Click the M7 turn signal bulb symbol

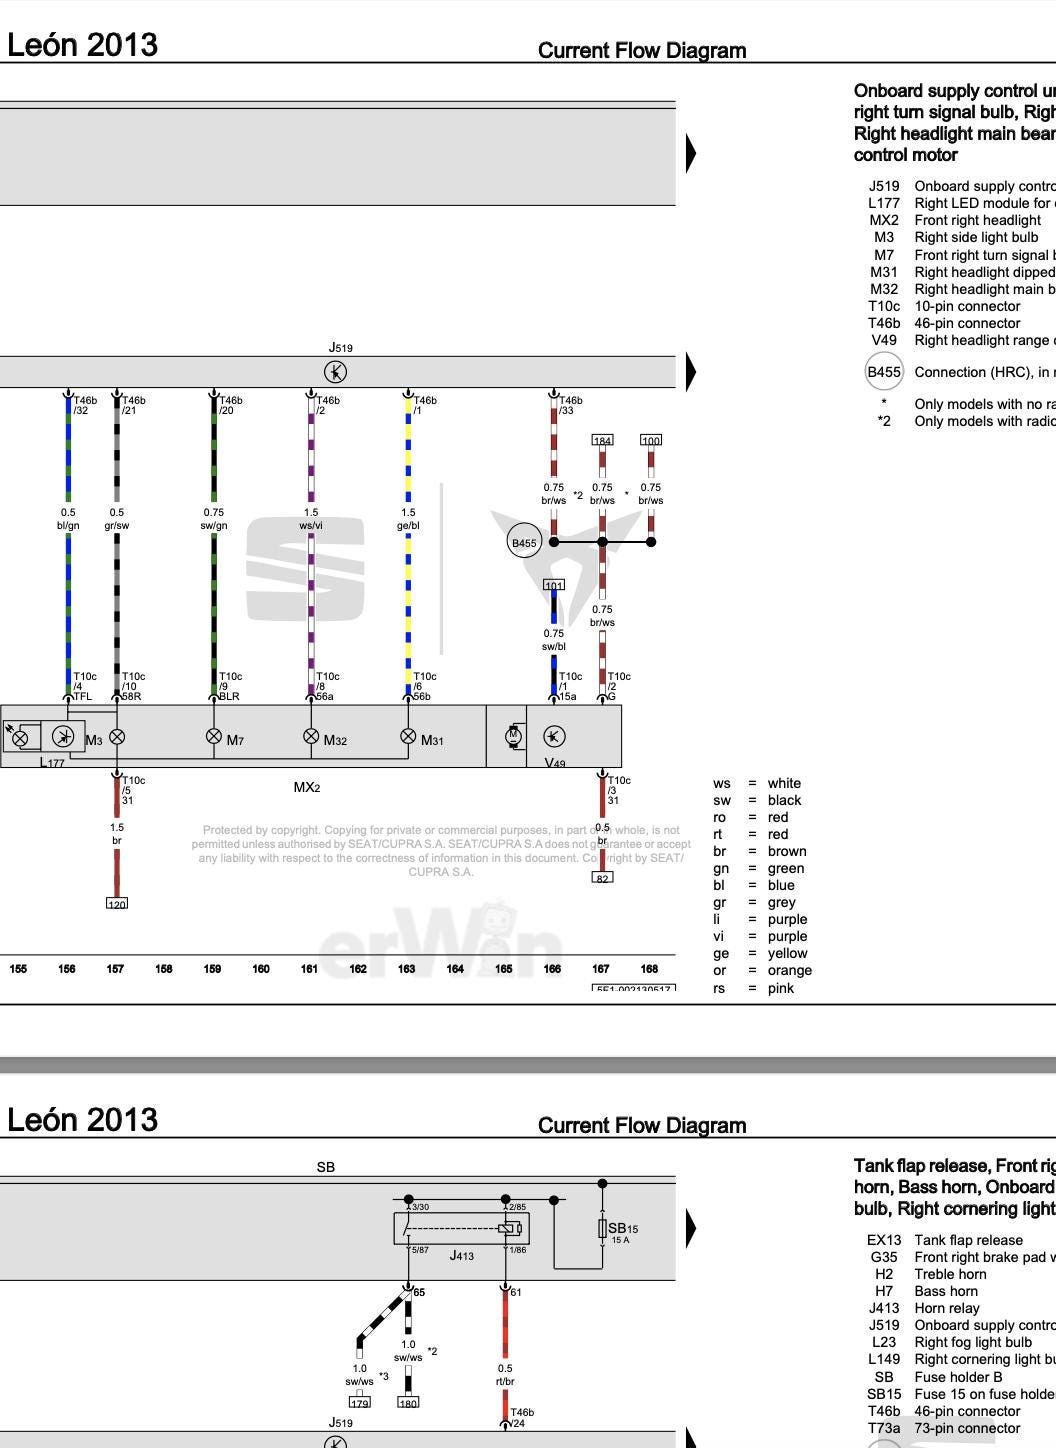213,737
